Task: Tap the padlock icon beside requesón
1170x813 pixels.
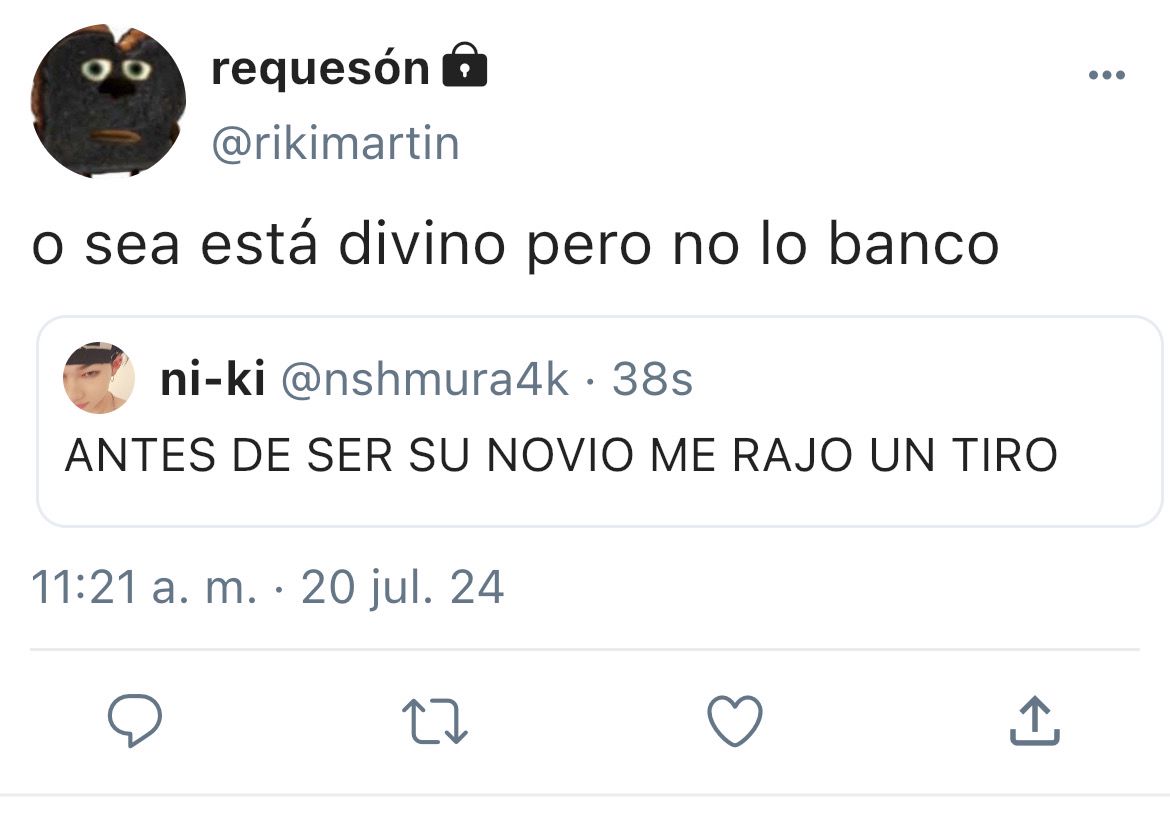Action: (465, 65)
